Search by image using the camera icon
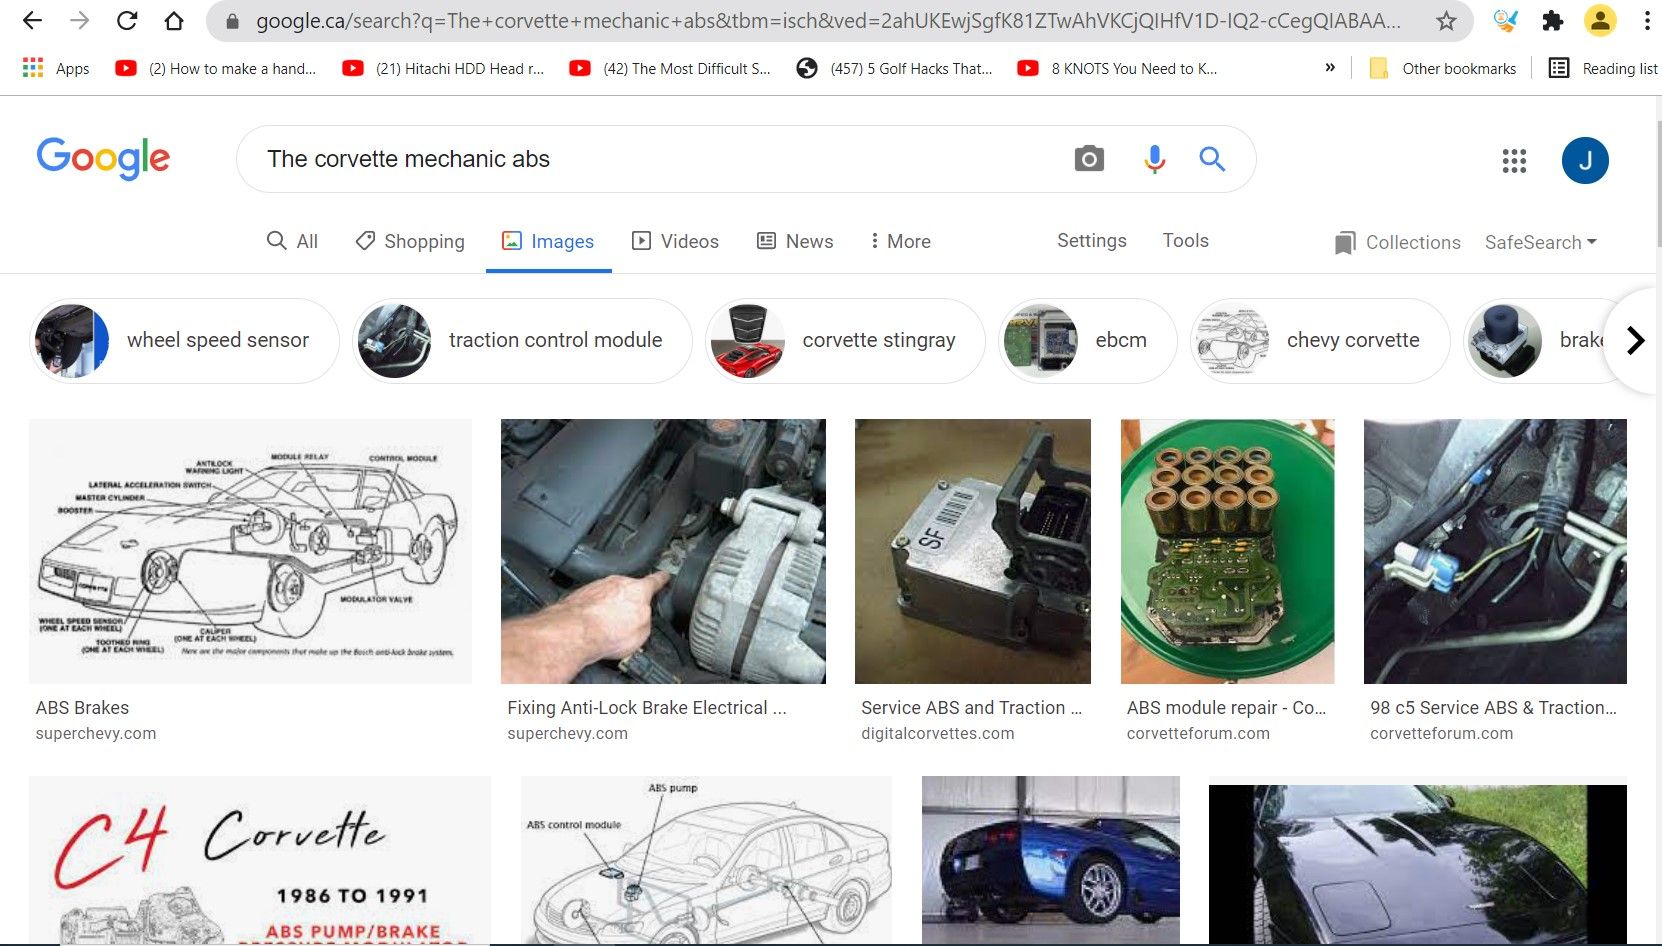The image size is (1662, 946). click(x=1089, y=159)
